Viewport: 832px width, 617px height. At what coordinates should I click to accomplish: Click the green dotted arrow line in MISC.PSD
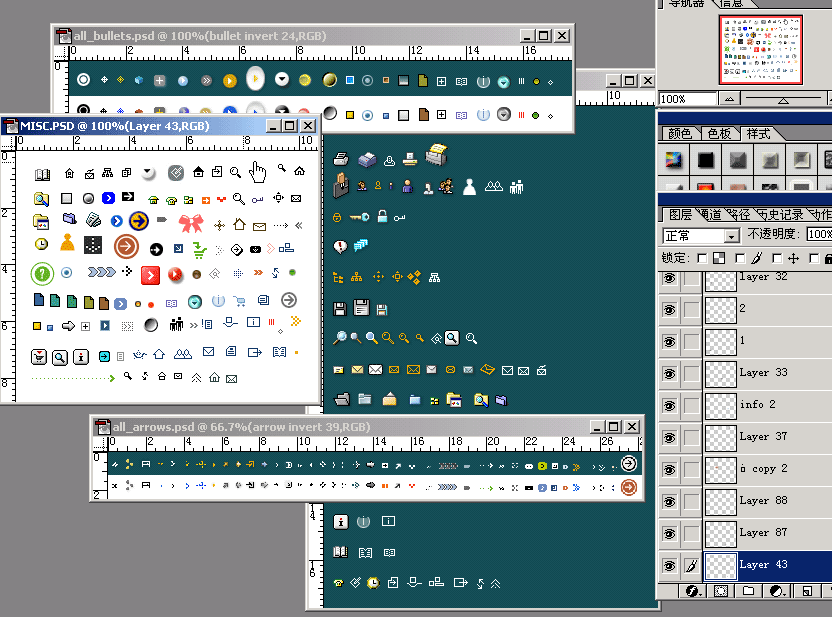coord(73,378)
